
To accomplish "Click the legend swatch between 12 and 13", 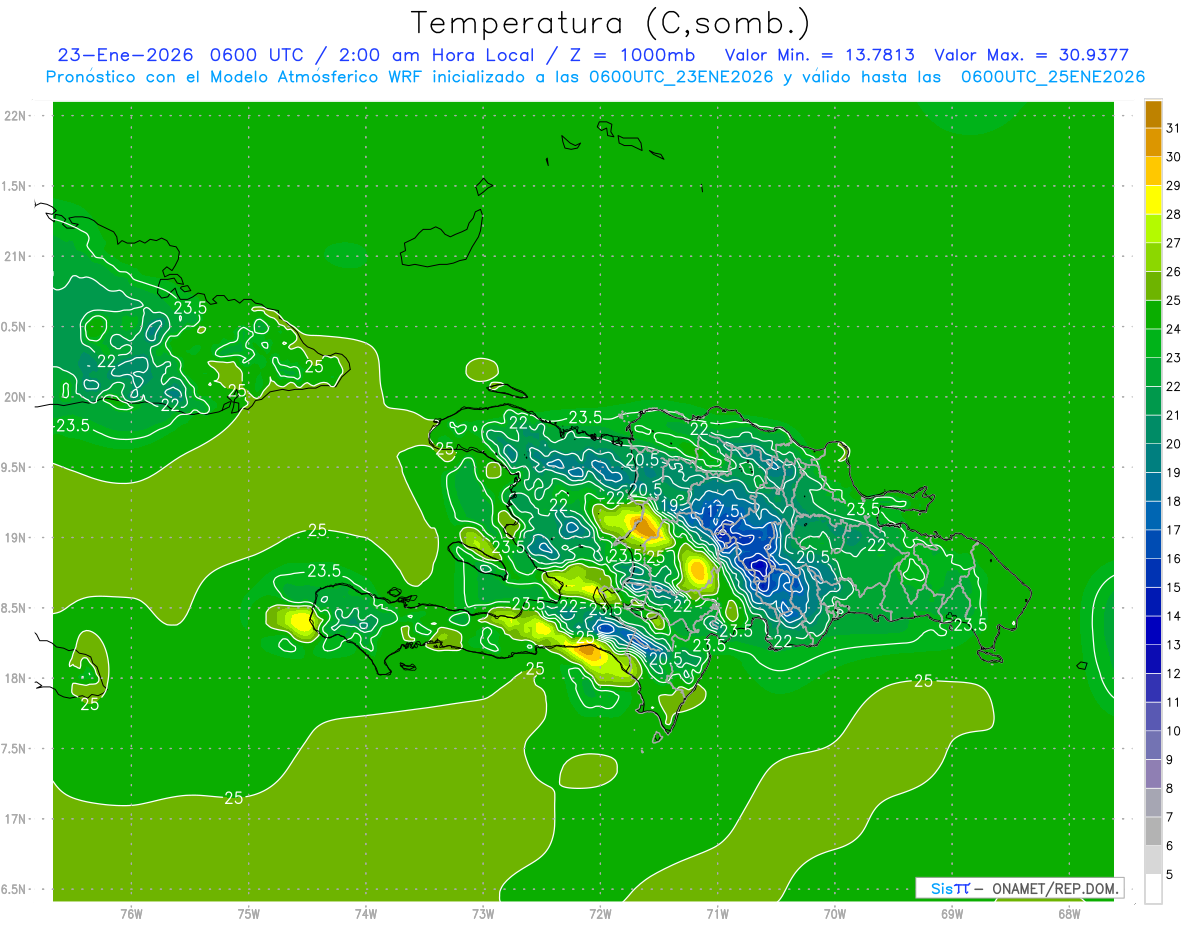I will pyautogui.click(x=1153, y=659).
